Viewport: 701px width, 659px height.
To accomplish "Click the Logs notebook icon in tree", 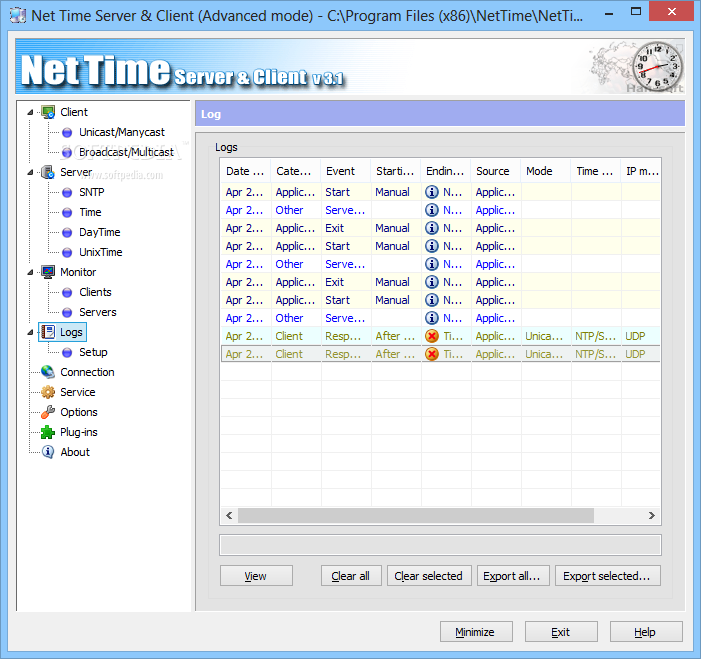I will (48, 332).
